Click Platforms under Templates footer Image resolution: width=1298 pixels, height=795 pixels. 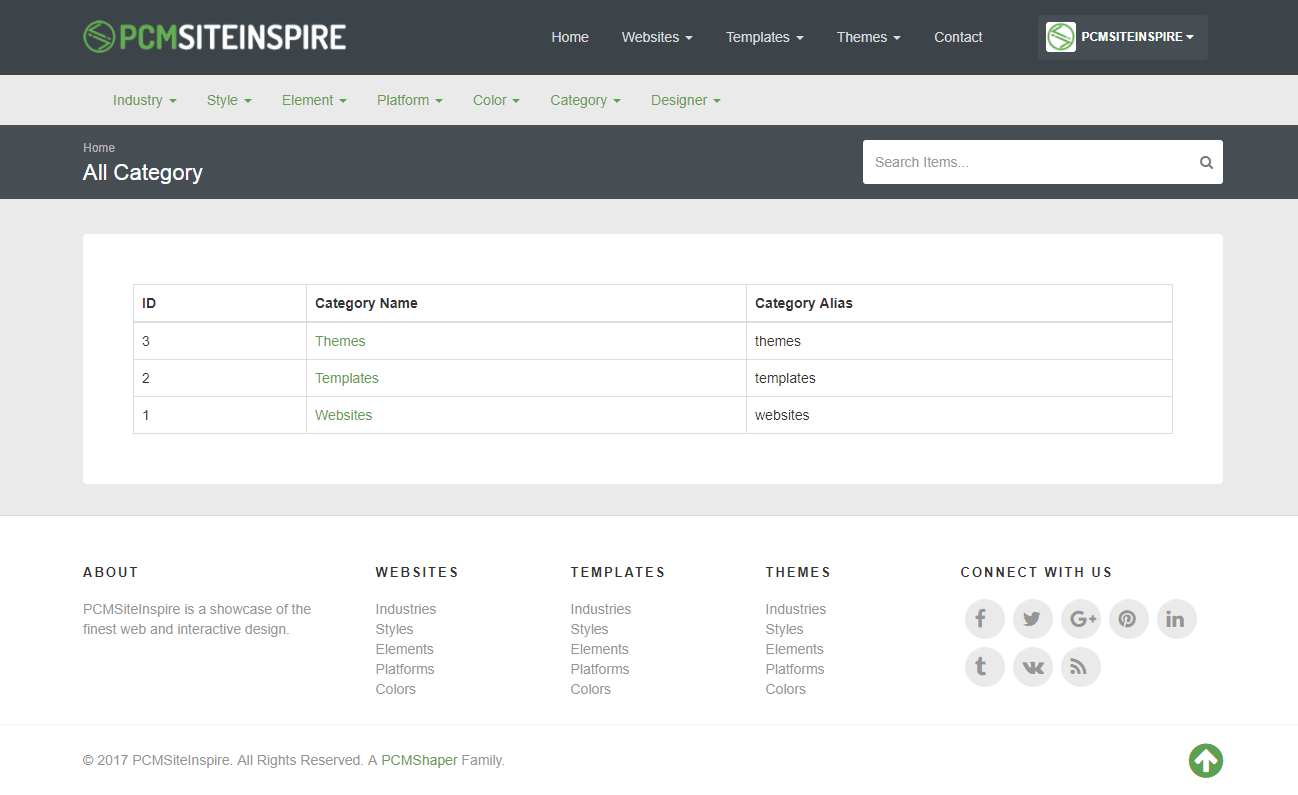pos(600,669)
